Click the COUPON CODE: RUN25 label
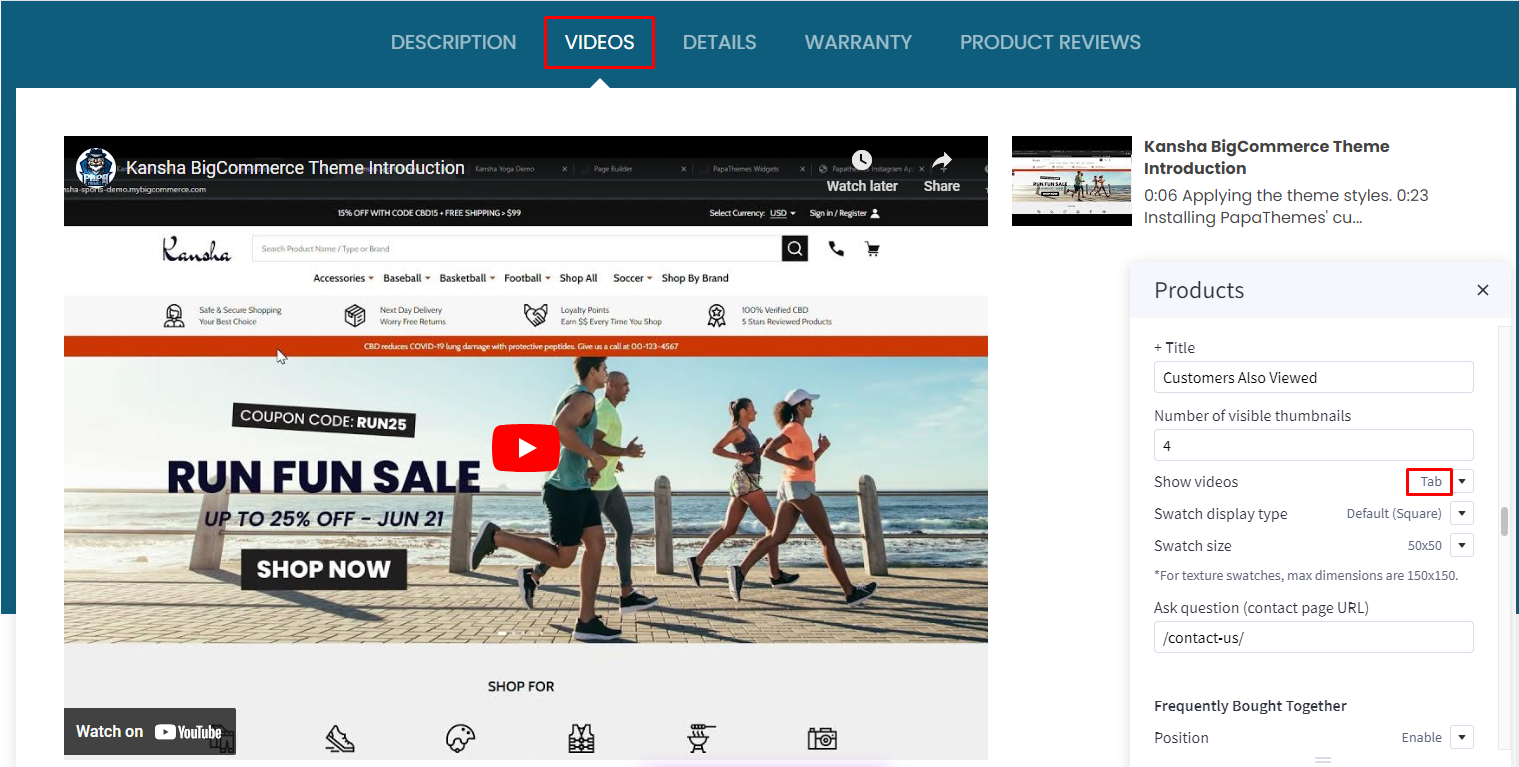 pos(323,421)
